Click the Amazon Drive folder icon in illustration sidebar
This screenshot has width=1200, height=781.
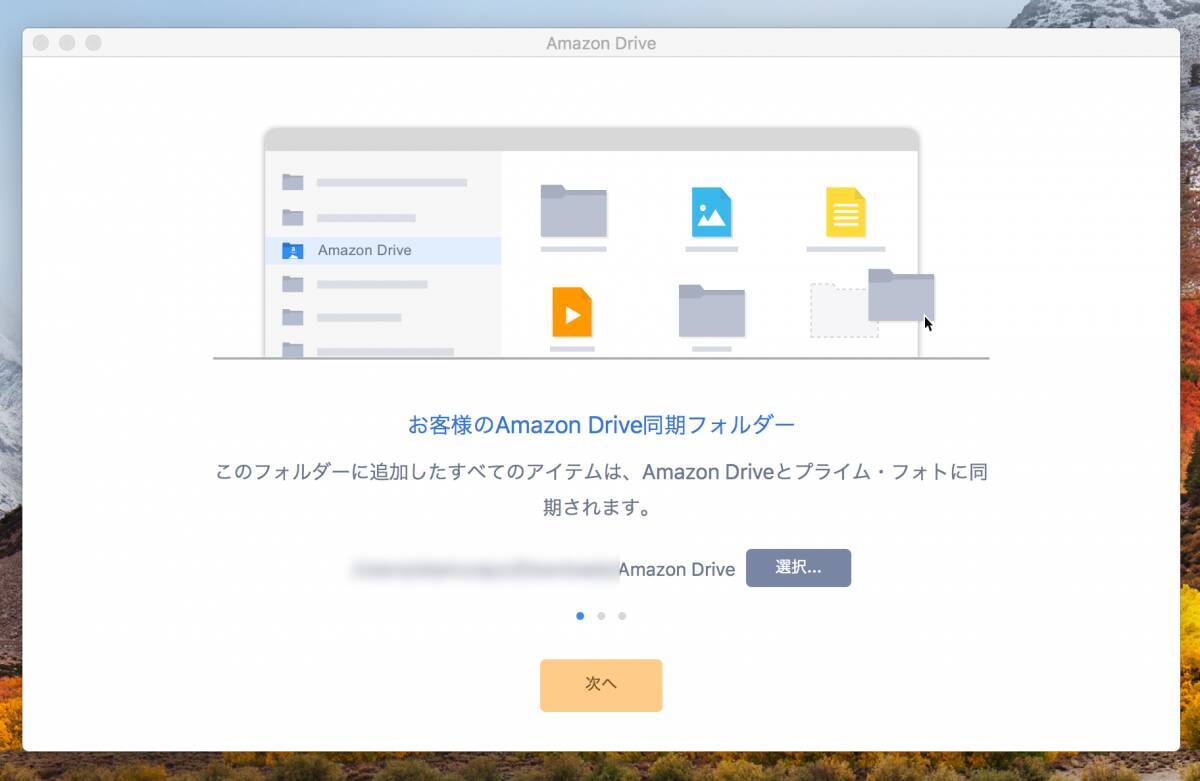292,250
